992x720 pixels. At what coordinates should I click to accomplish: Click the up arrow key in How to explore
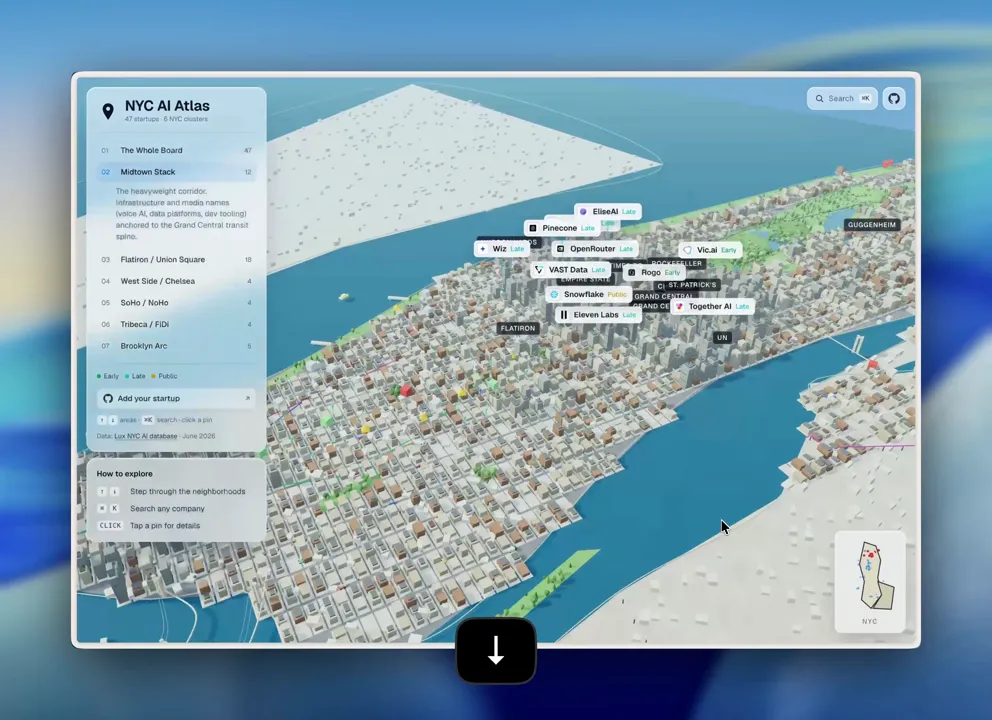[102, 492]
